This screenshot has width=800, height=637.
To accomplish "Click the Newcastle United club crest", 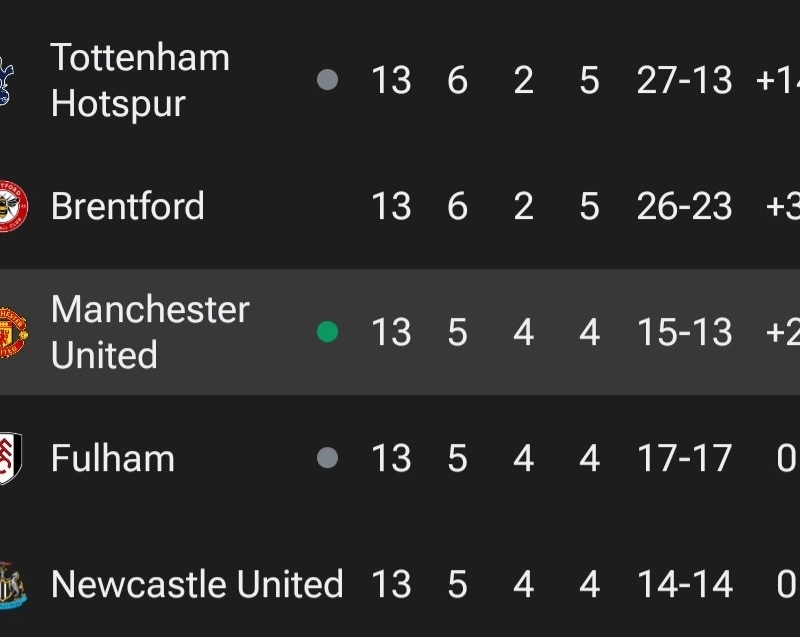I will coord(12,585).
